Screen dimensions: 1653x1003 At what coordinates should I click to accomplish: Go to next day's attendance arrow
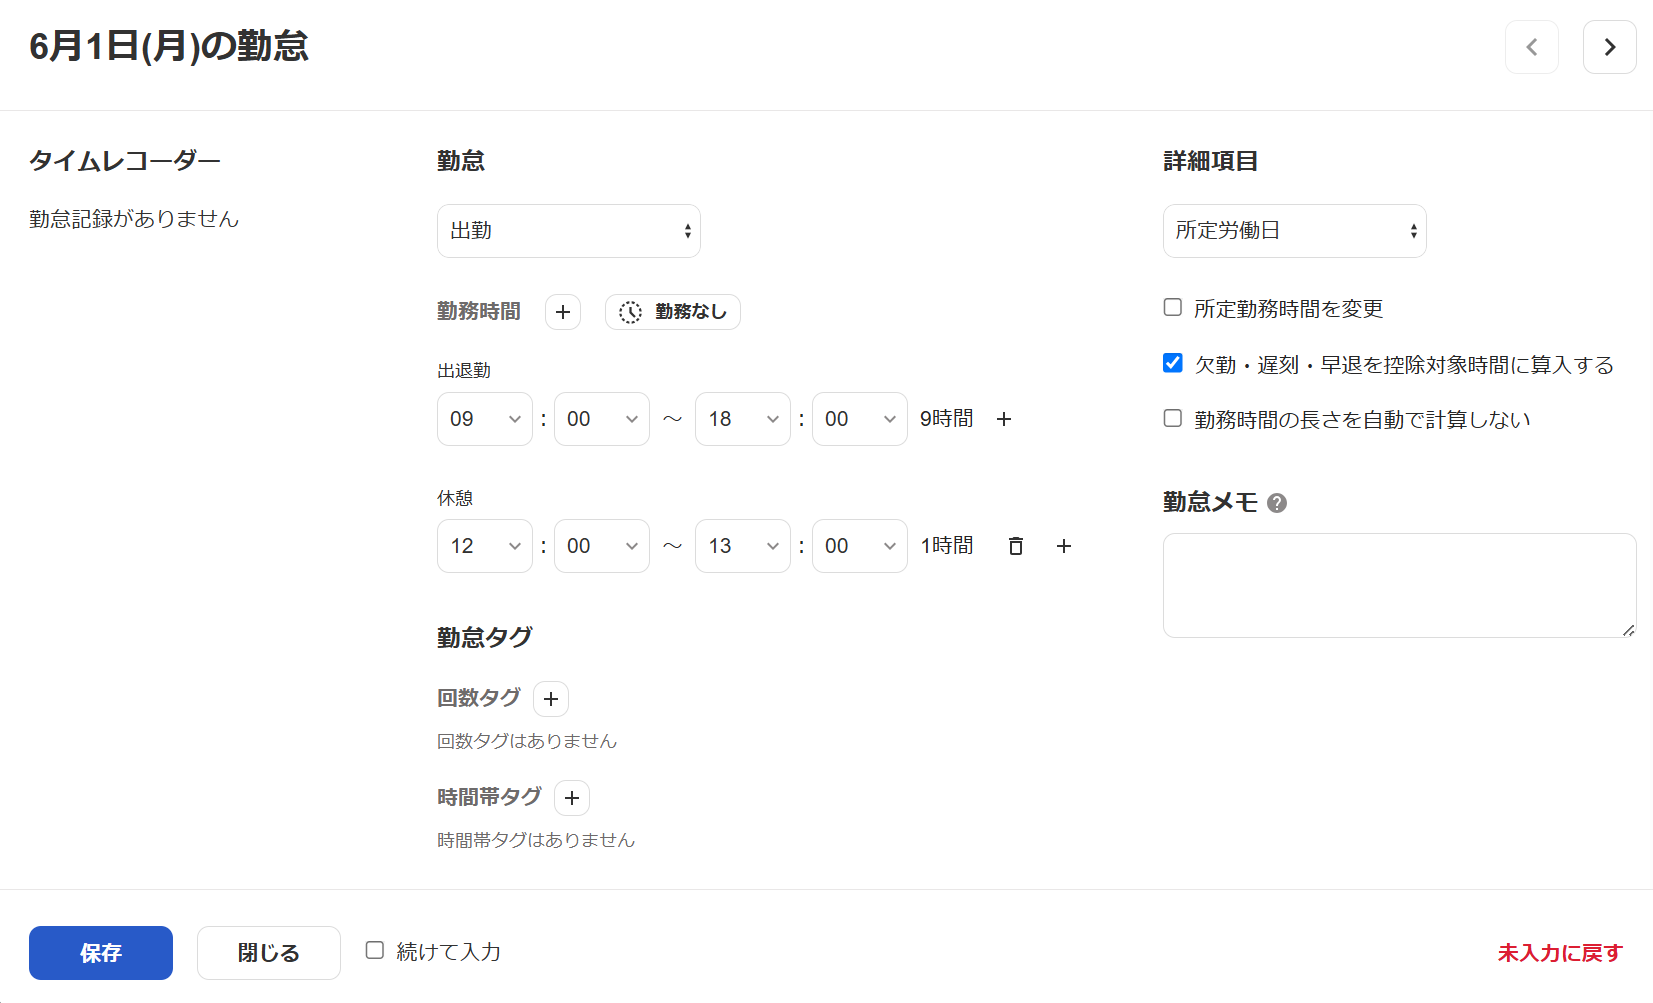pos(1609,47)
